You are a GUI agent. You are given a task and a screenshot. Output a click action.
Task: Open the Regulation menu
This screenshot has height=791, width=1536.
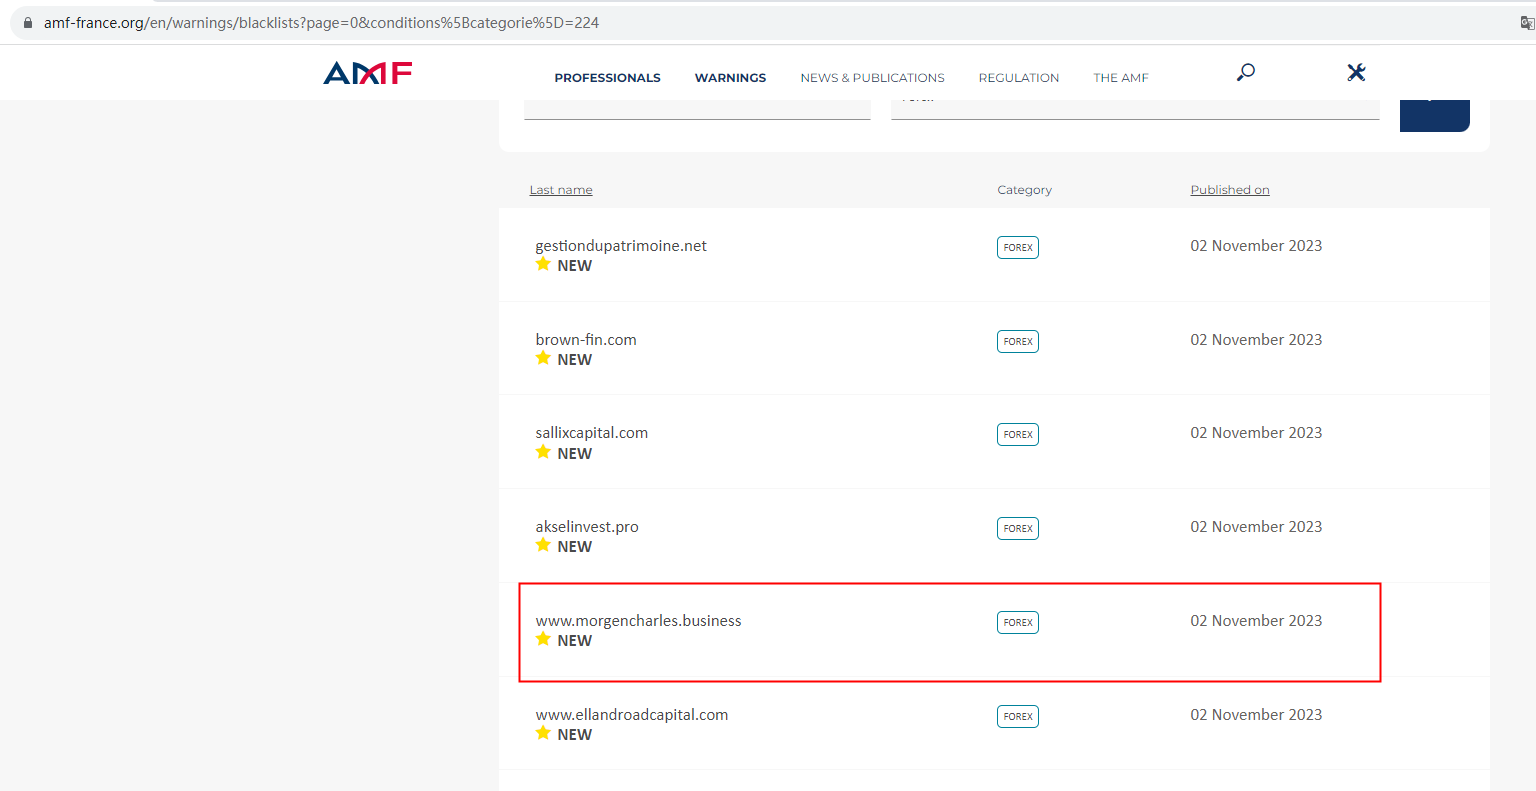pyautogui.click(x=1018, y=78)
